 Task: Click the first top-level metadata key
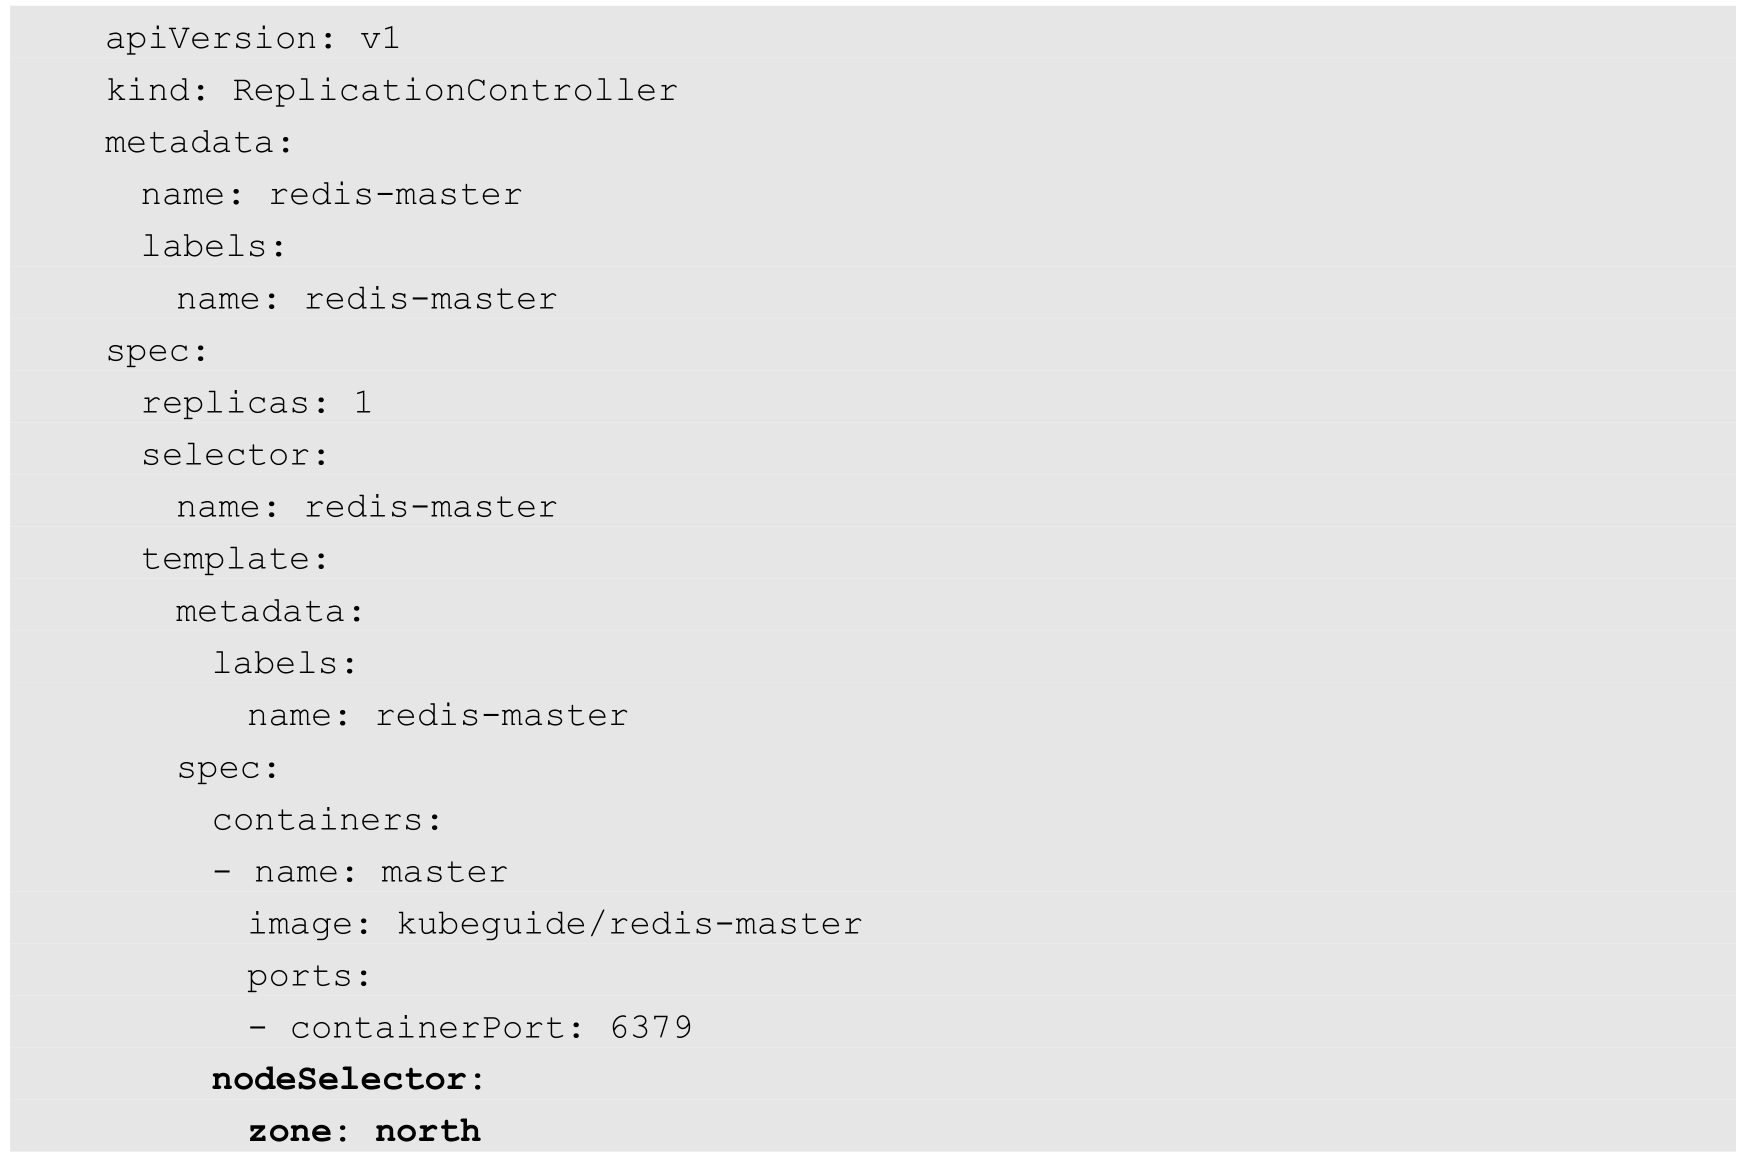[190, 143]
